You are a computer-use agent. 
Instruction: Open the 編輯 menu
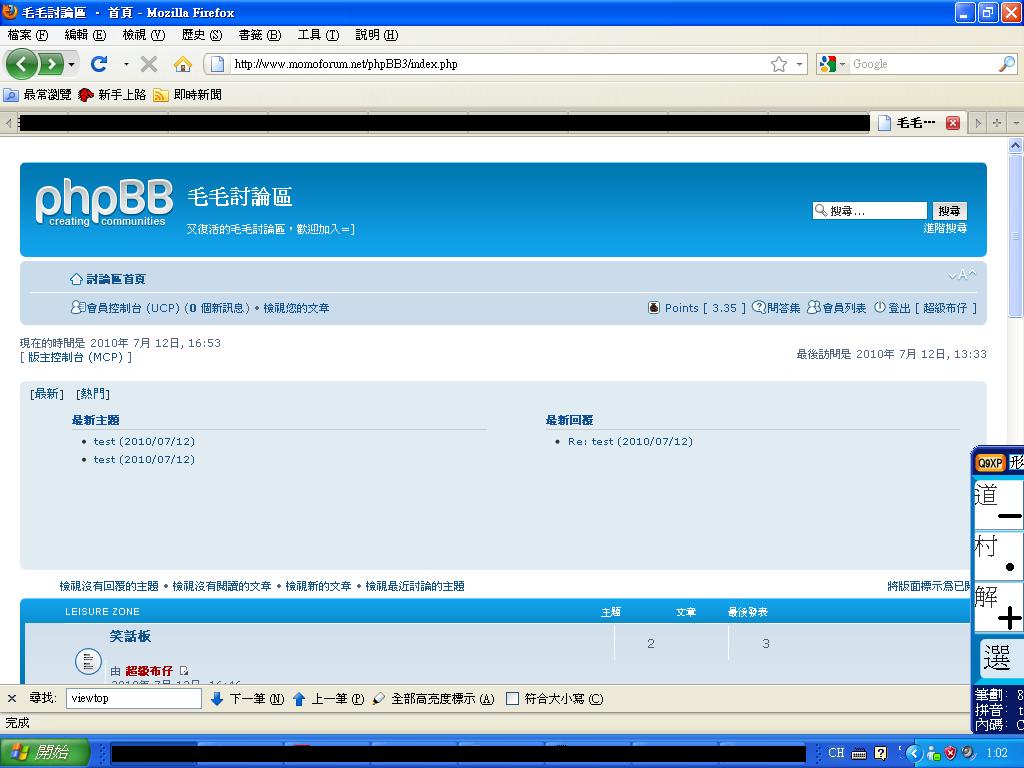click(85, 35)
